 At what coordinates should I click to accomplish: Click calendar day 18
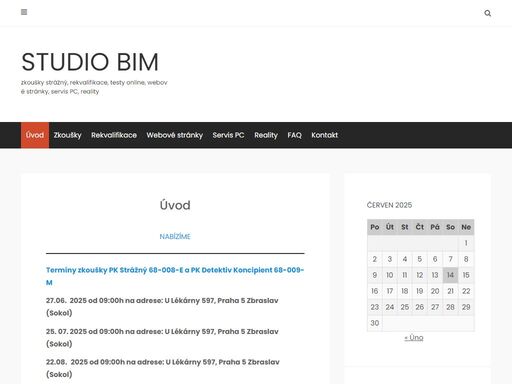click(x=405, y=291)
